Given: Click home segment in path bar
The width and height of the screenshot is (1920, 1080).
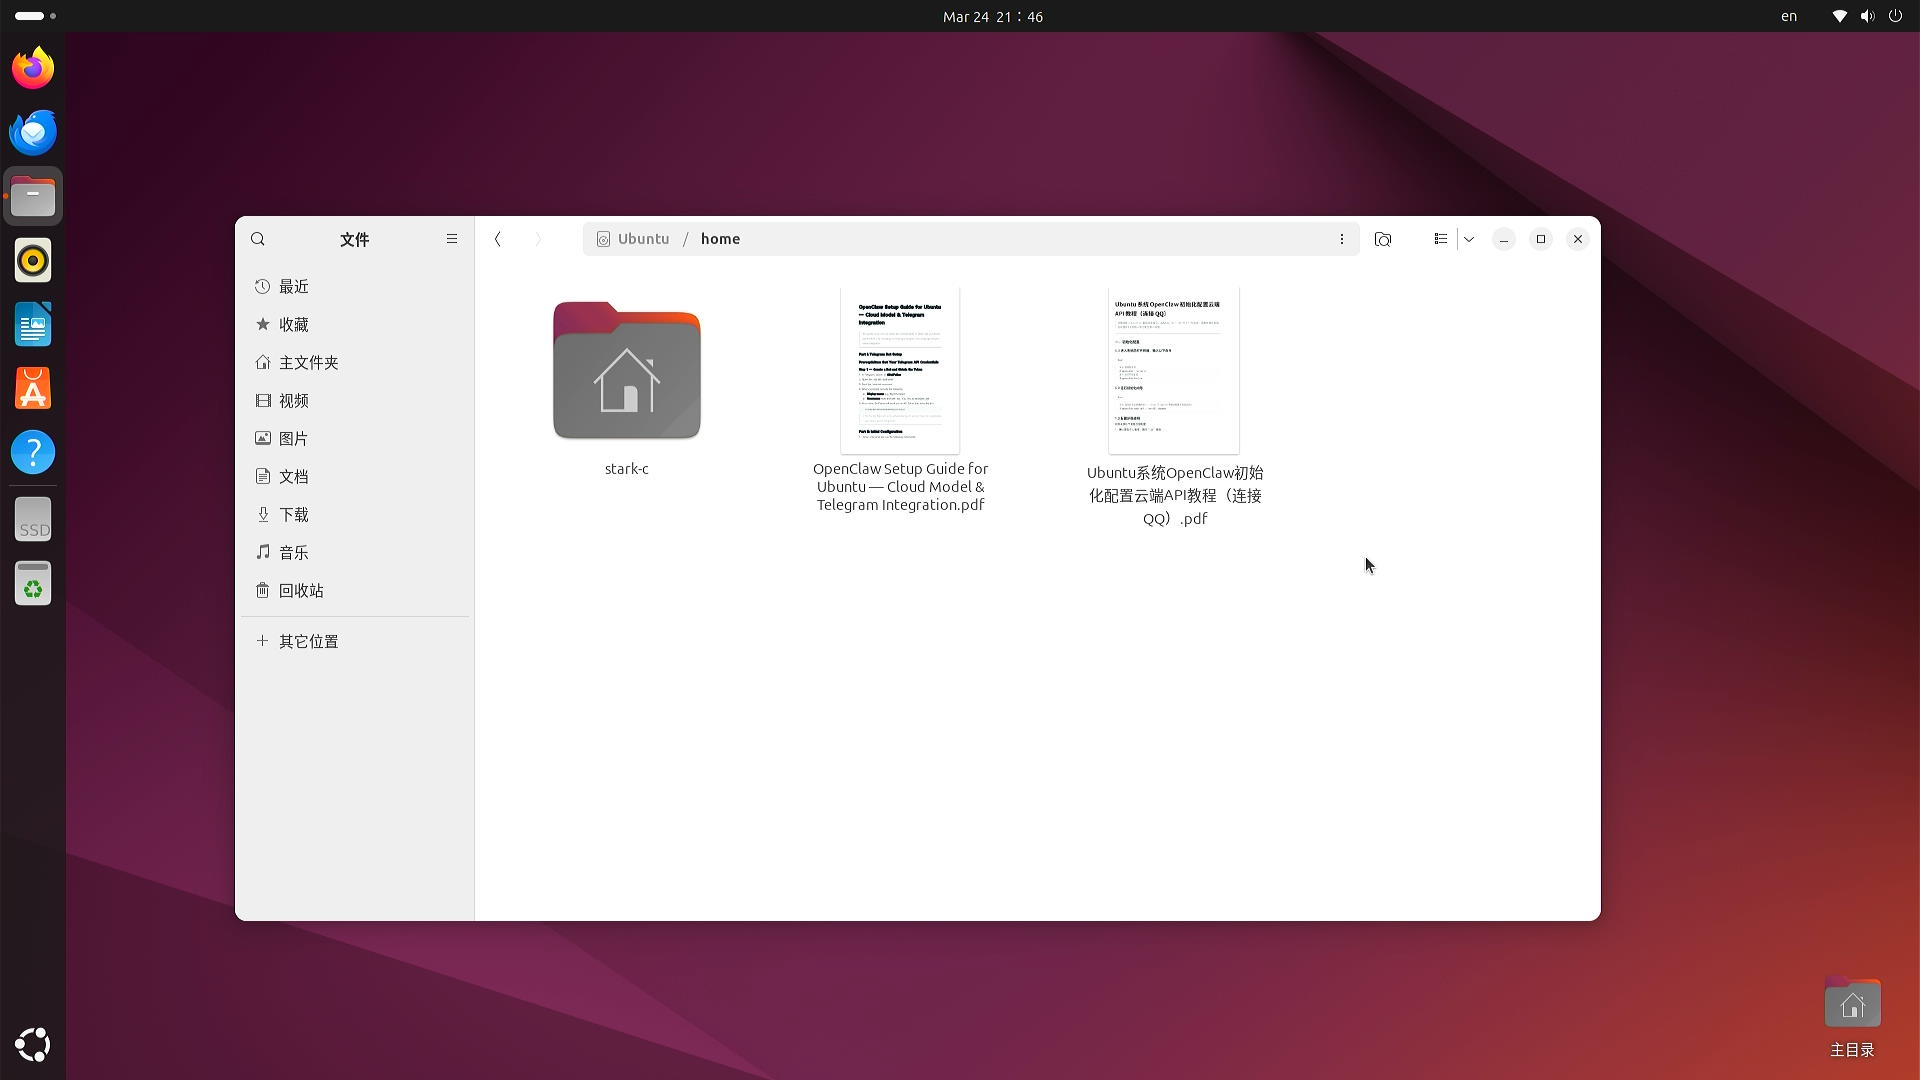Looking at the screenshot, I should 720,239.
